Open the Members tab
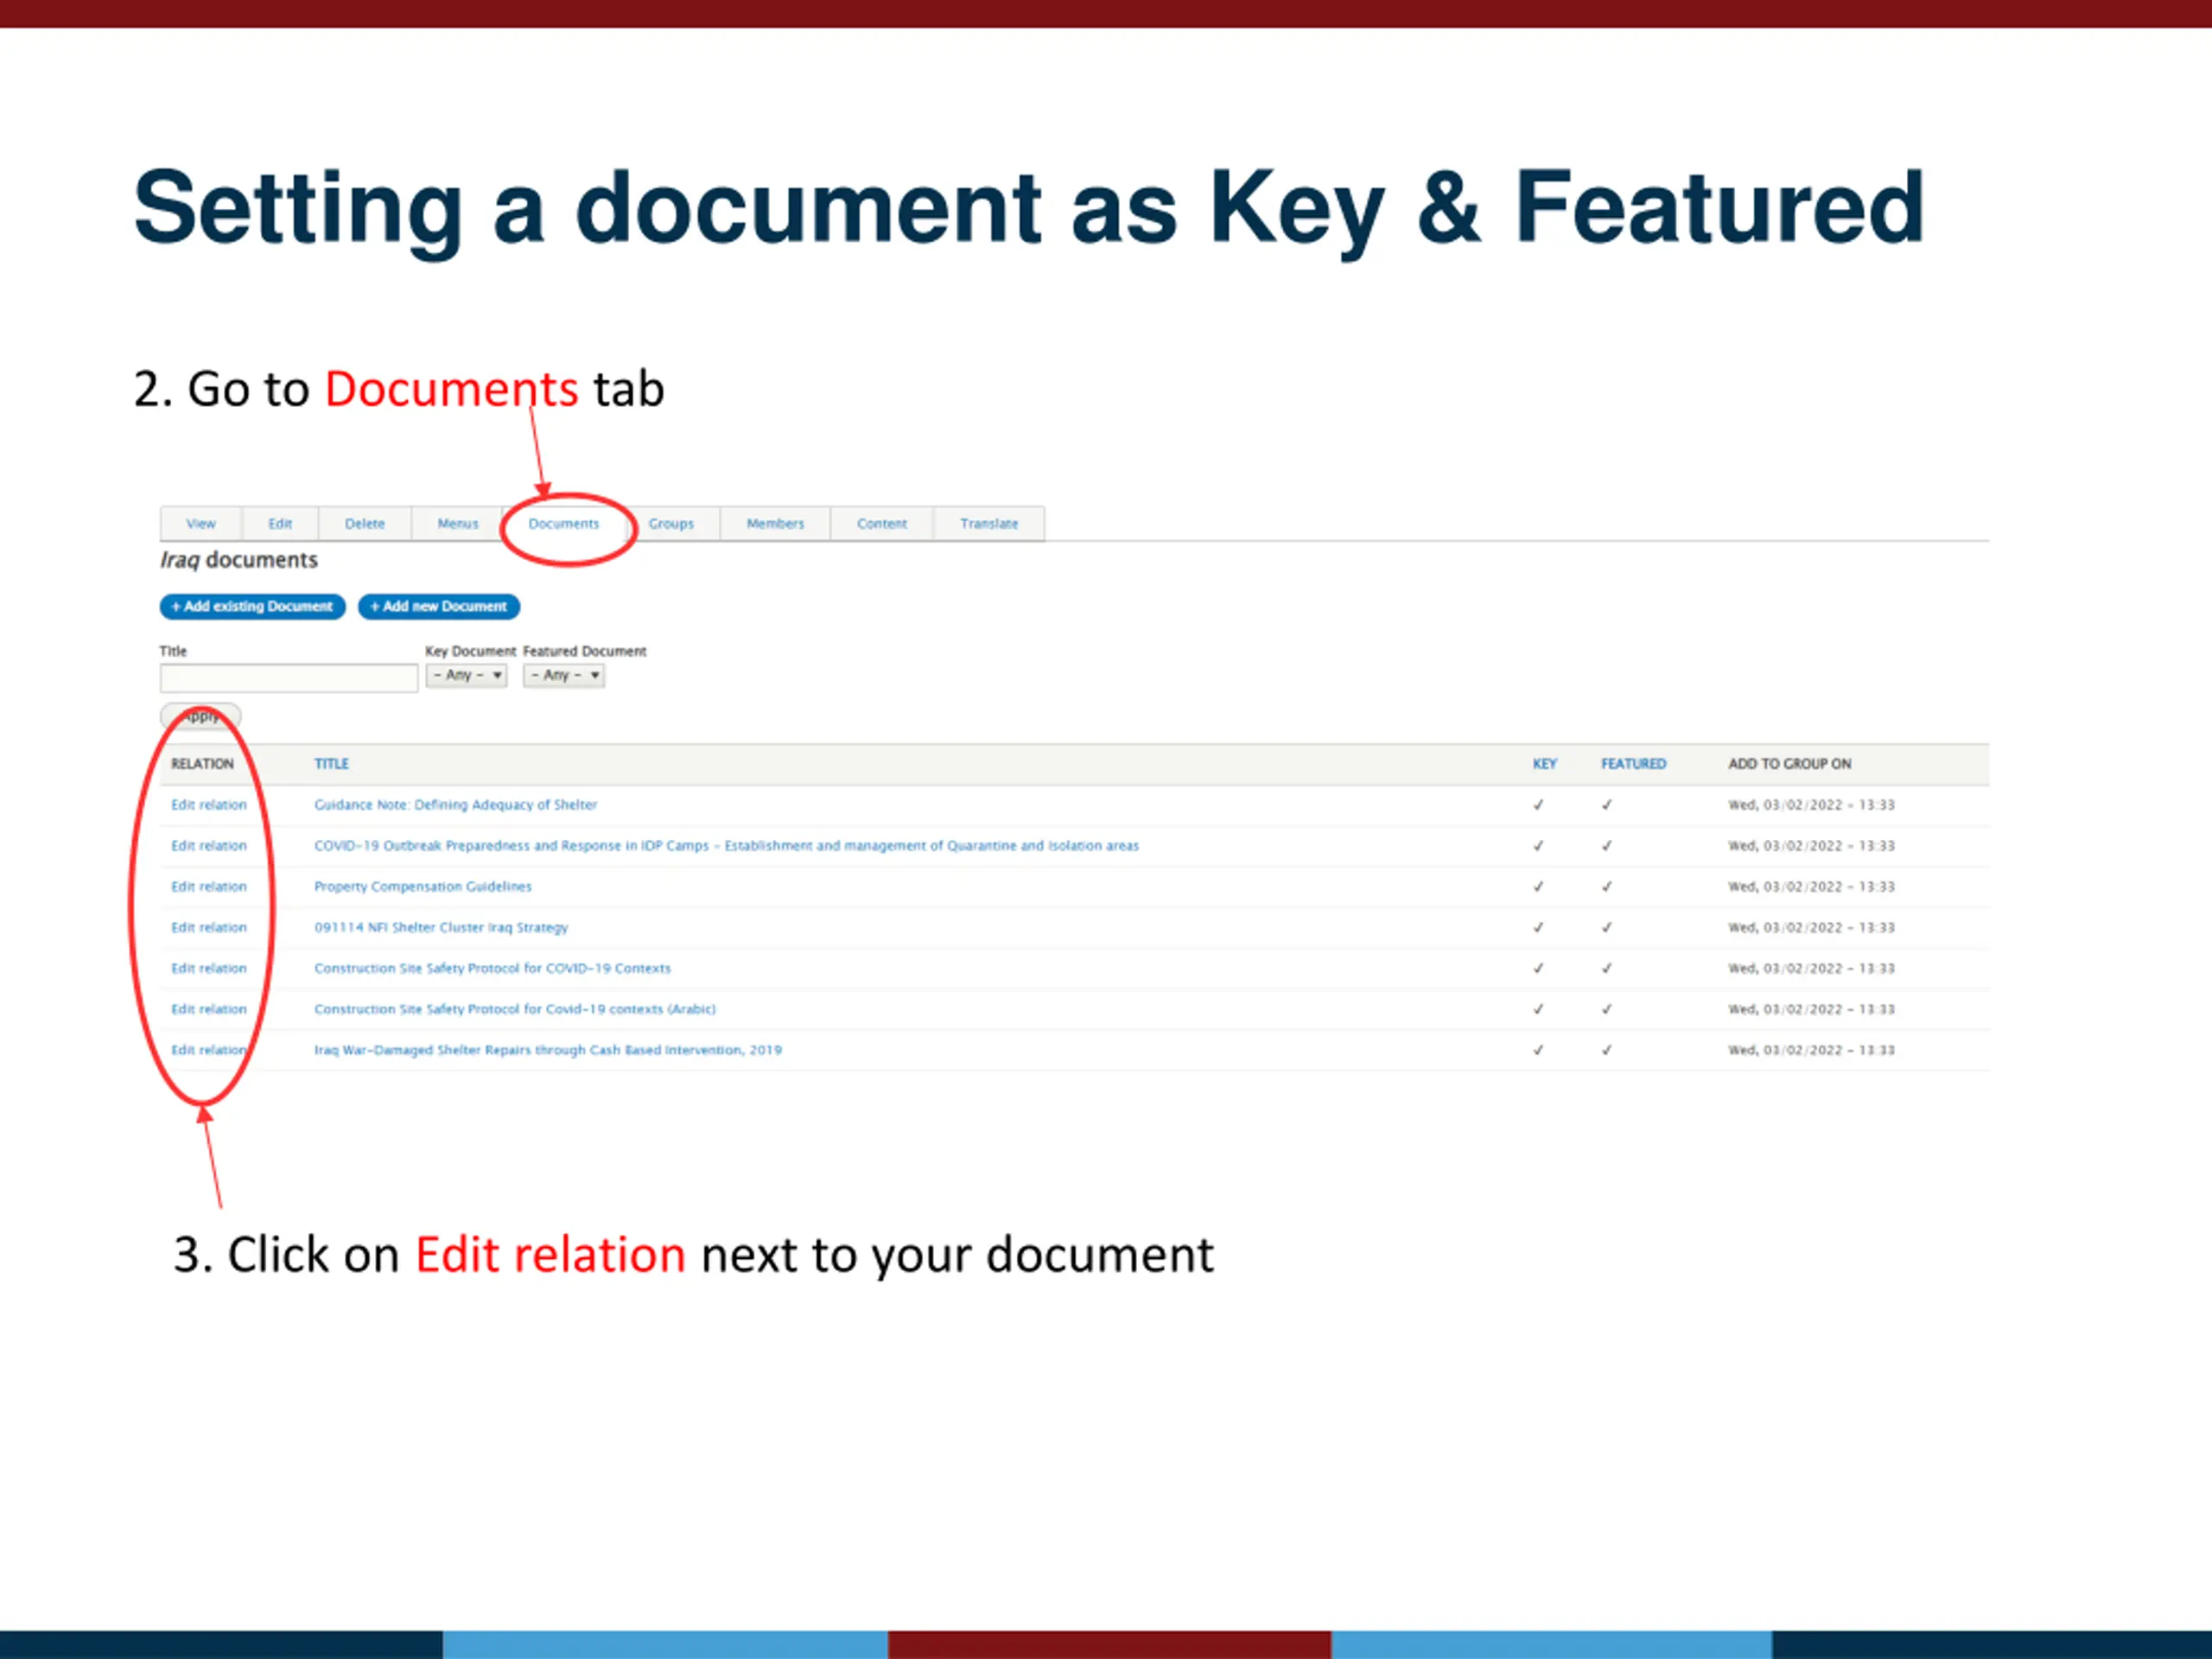 [775, 523]
